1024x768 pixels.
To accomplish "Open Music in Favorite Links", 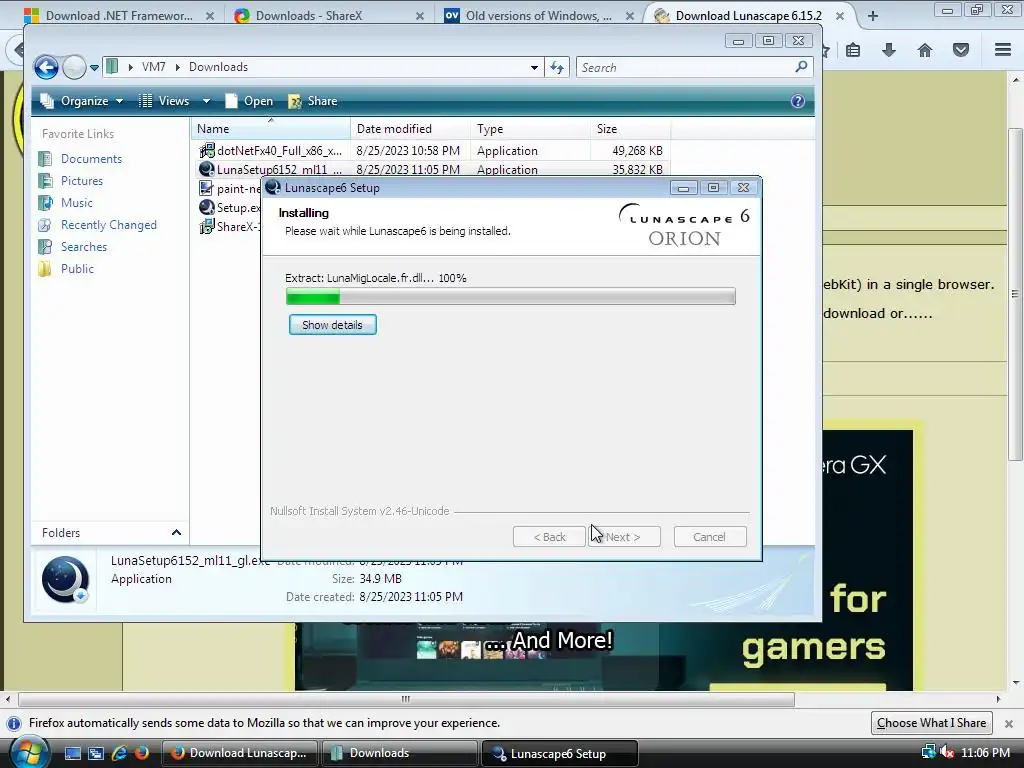I will pyautogui.click(x=76, y=203).
